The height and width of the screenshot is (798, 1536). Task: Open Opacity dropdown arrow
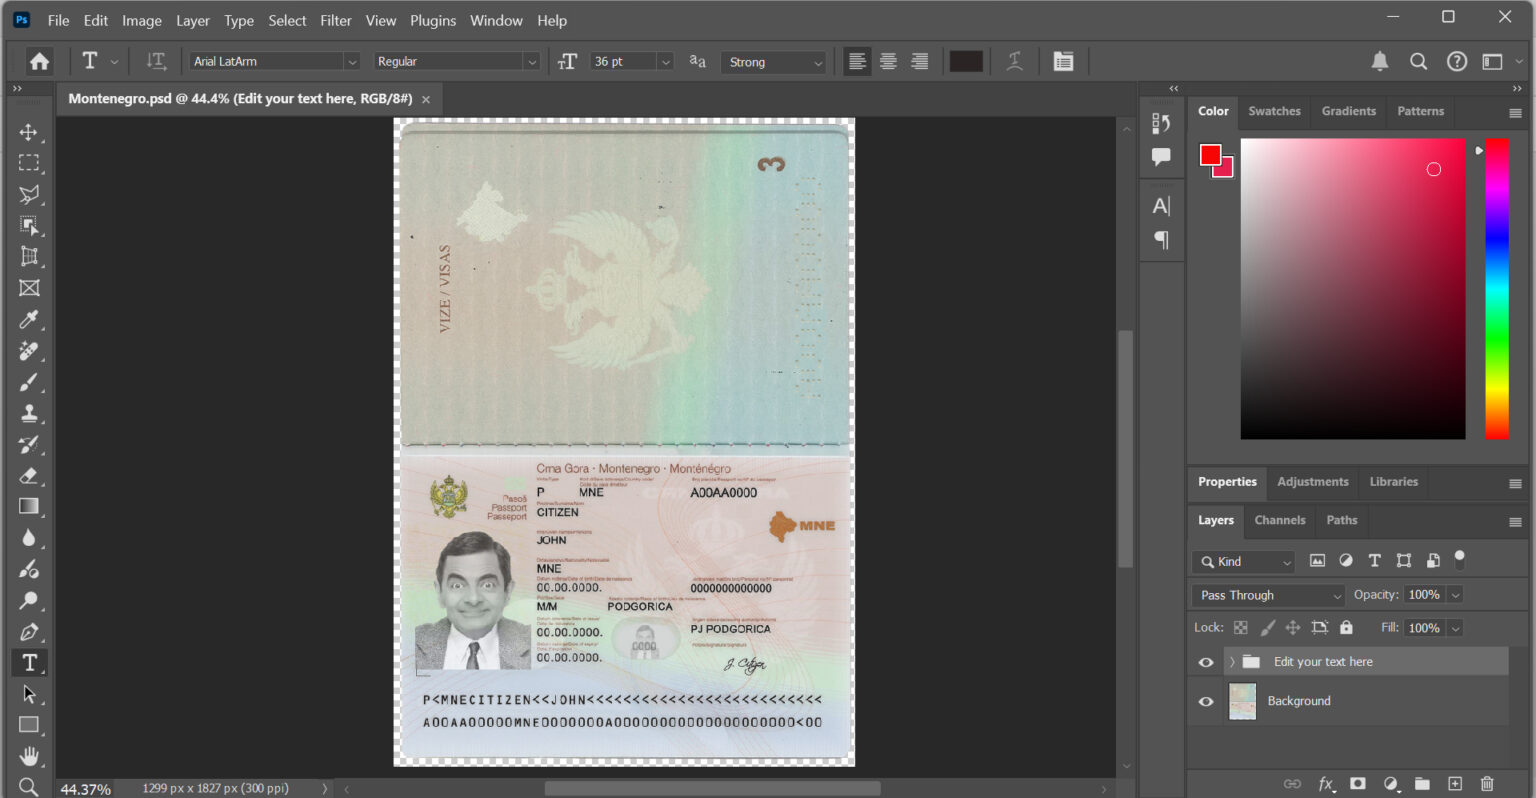click(x=1456, y=595)
